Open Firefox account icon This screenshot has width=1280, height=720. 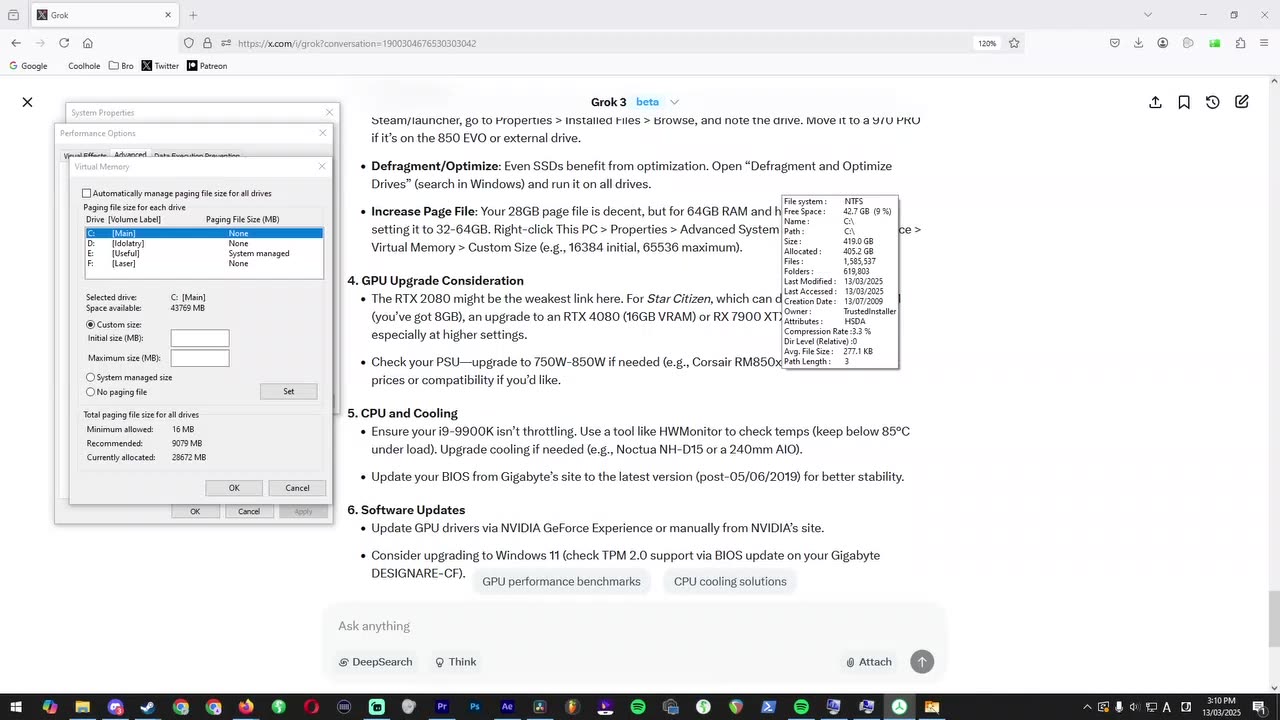(1163, 43)
